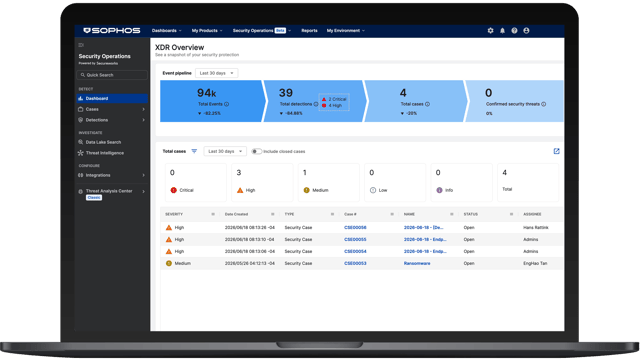640x360 pixels.
Task: Select Dashboard in the sidebar
Action: tap(112, 98)
